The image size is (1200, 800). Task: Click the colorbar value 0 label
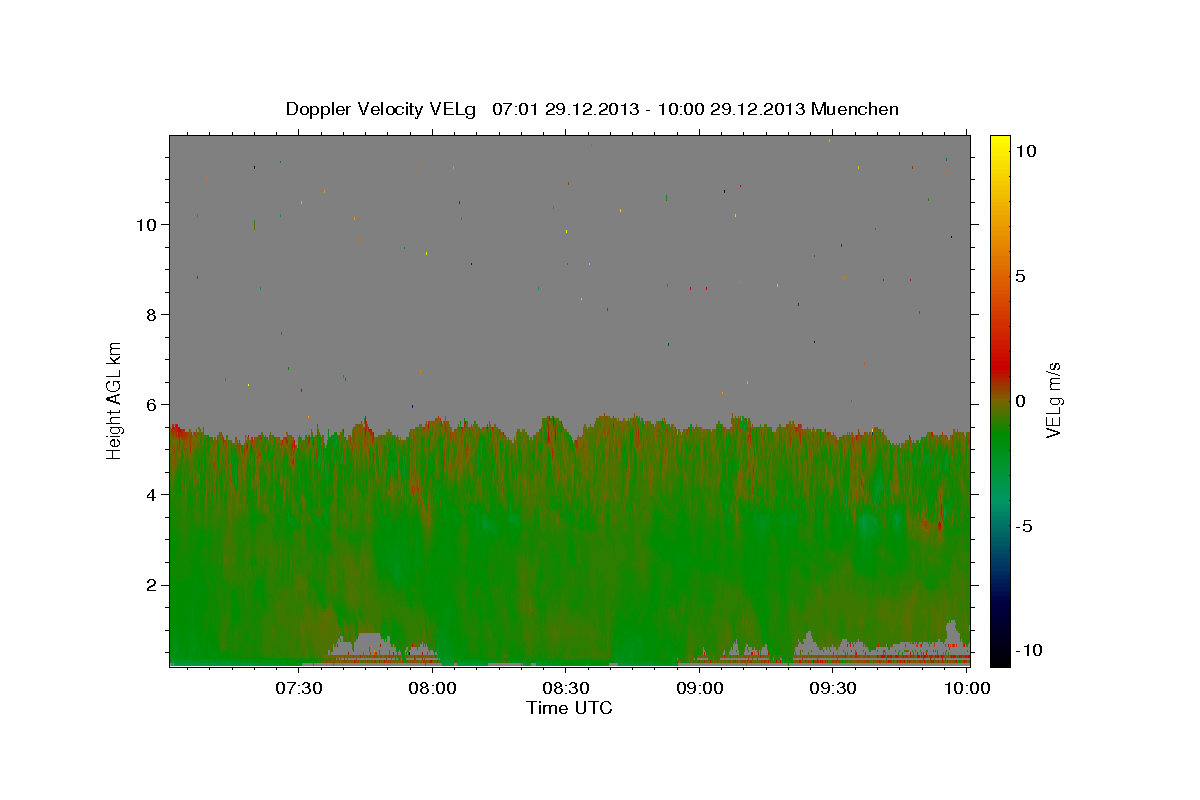tap(1021, 401)
